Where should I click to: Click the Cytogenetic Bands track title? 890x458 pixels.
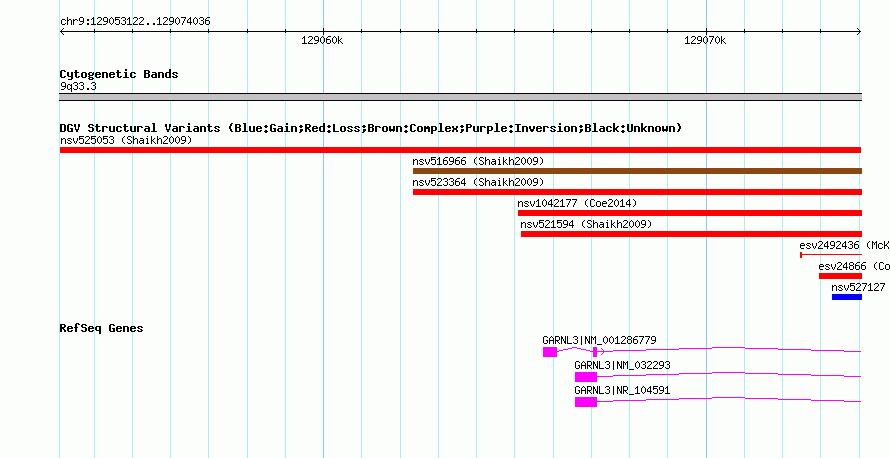pos(119,74)
